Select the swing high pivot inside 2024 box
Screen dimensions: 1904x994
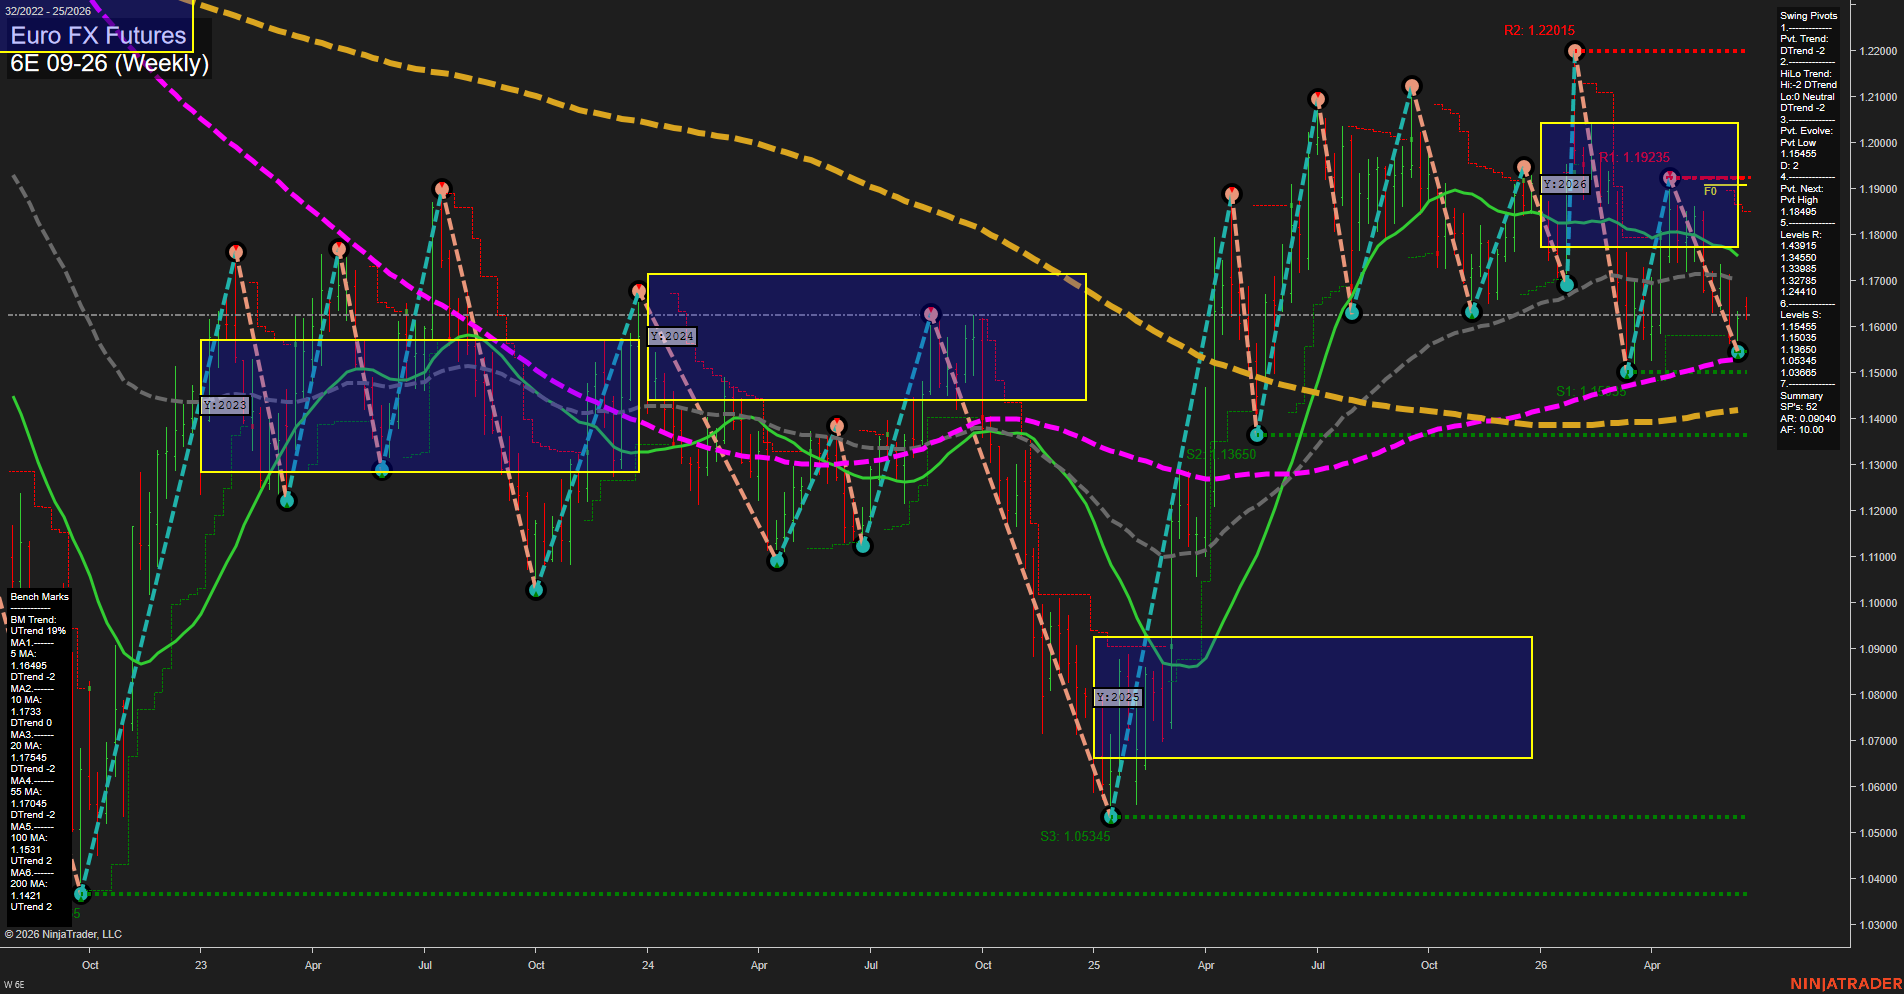[x=931, y=314]
